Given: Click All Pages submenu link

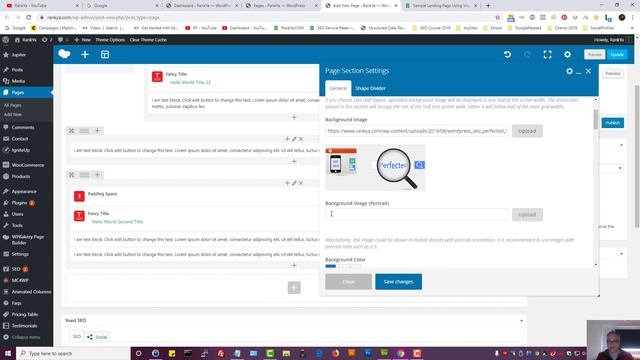Looking at the screenshot, I should pos(12,105).
